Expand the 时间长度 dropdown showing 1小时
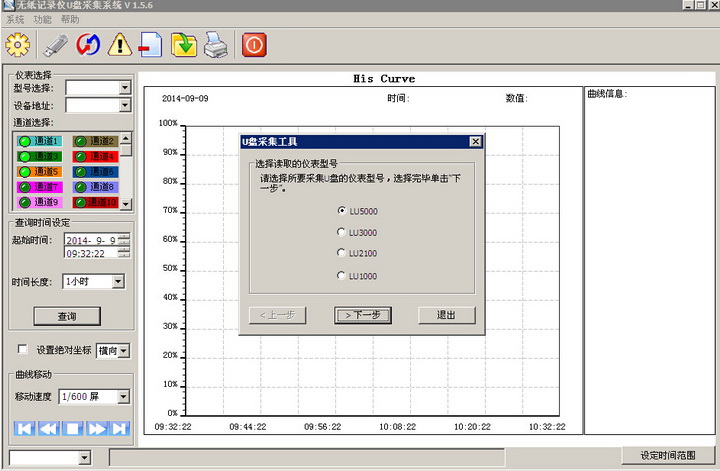Screen dimensions: 720x471 pyautogui.click(x=118, y=282)
